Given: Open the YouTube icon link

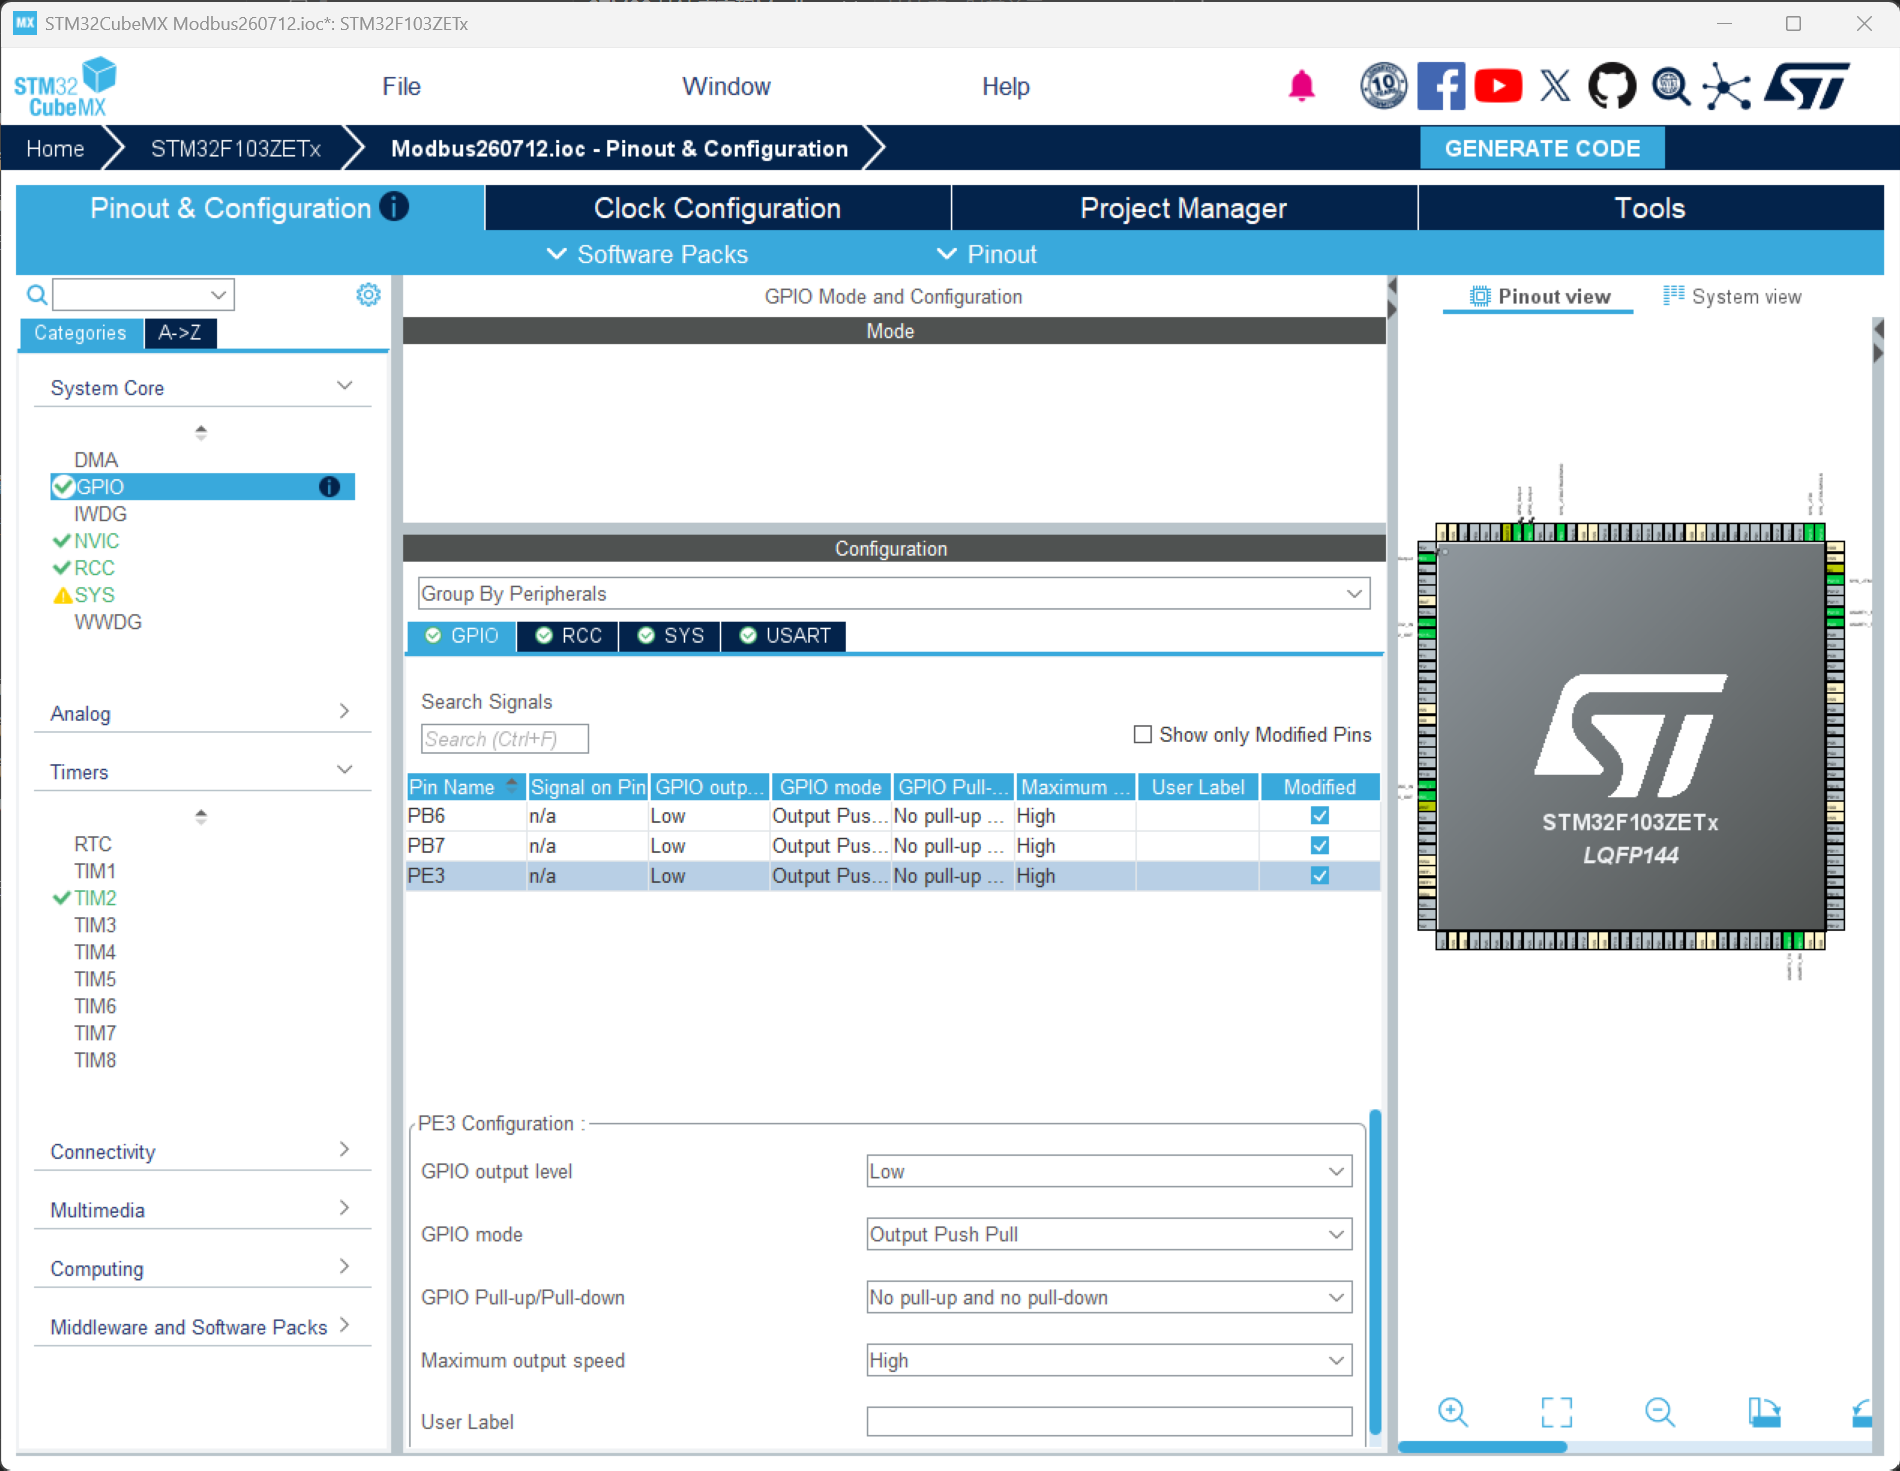Looking at the screenshot, I should (1498, 86).
